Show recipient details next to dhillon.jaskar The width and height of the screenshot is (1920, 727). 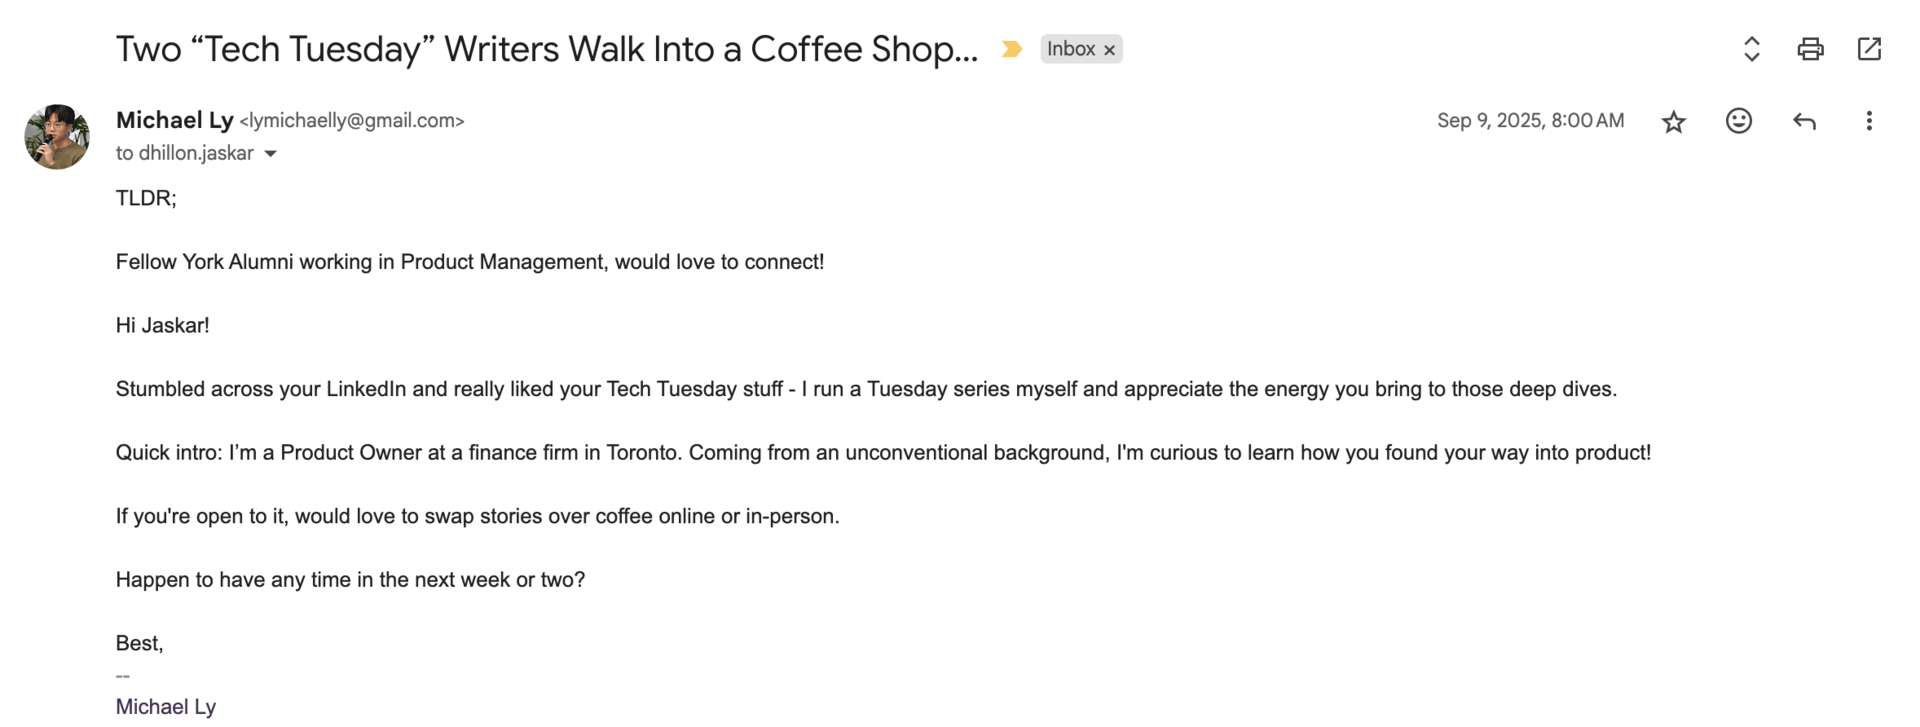[x=270, y=154]
